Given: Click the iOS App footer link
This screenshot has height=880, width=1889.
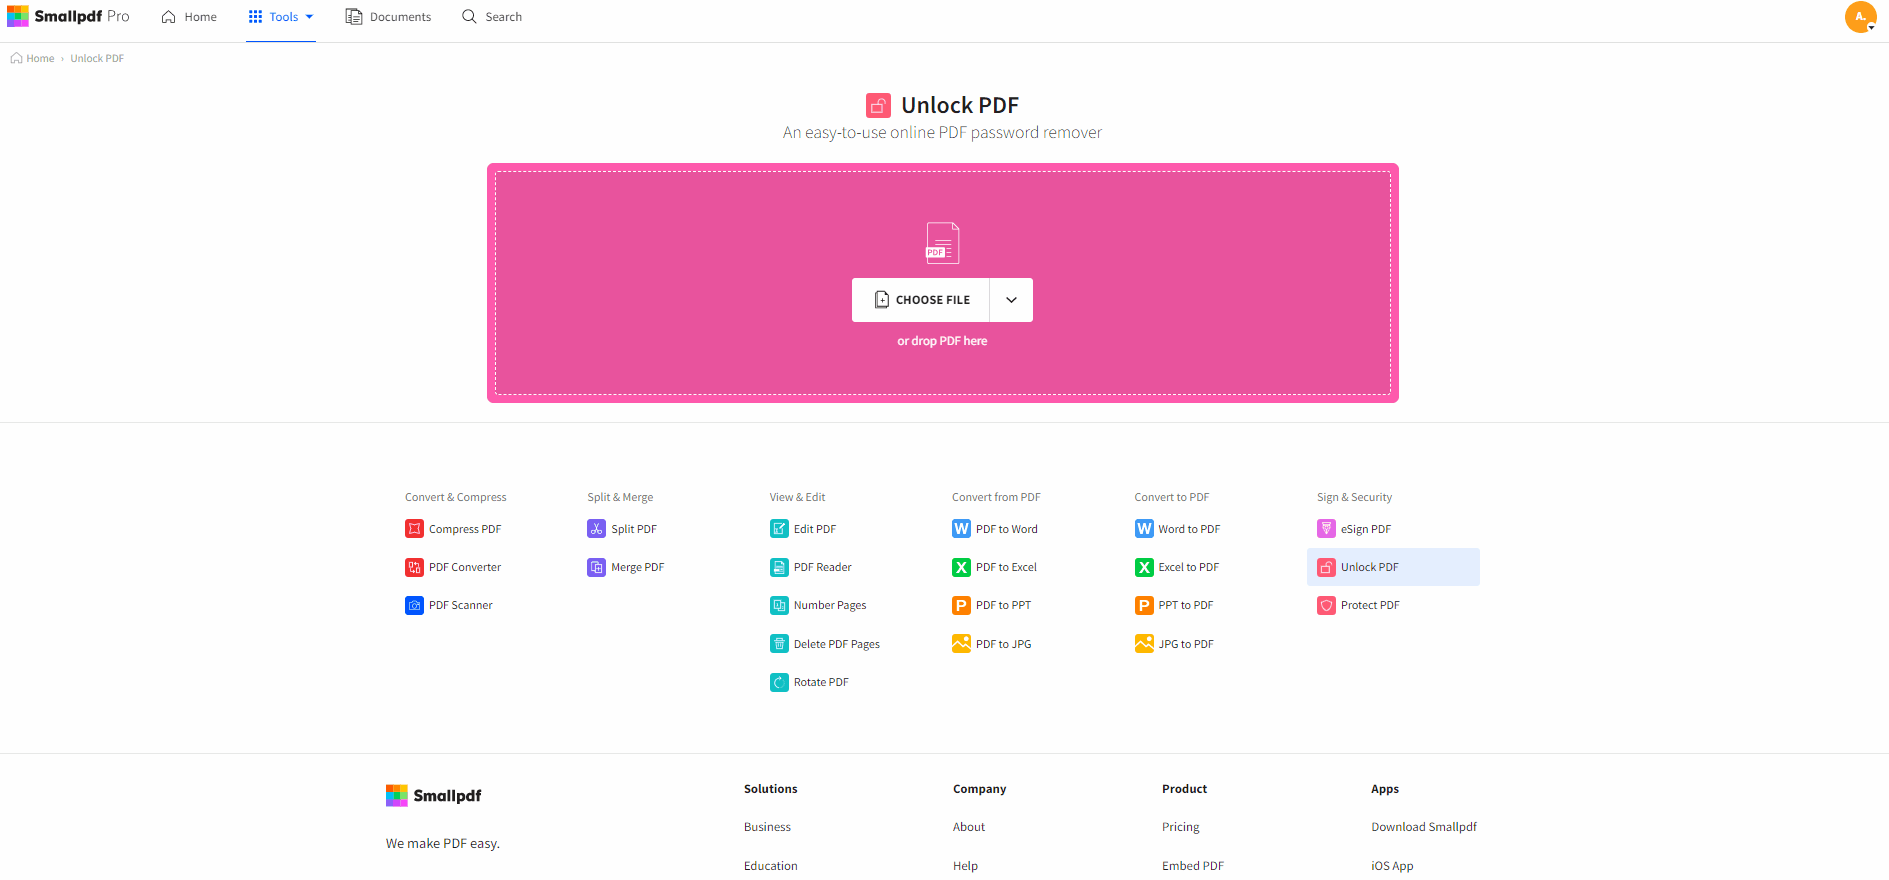Looking at the screenshot, I should pos(1392,866).
